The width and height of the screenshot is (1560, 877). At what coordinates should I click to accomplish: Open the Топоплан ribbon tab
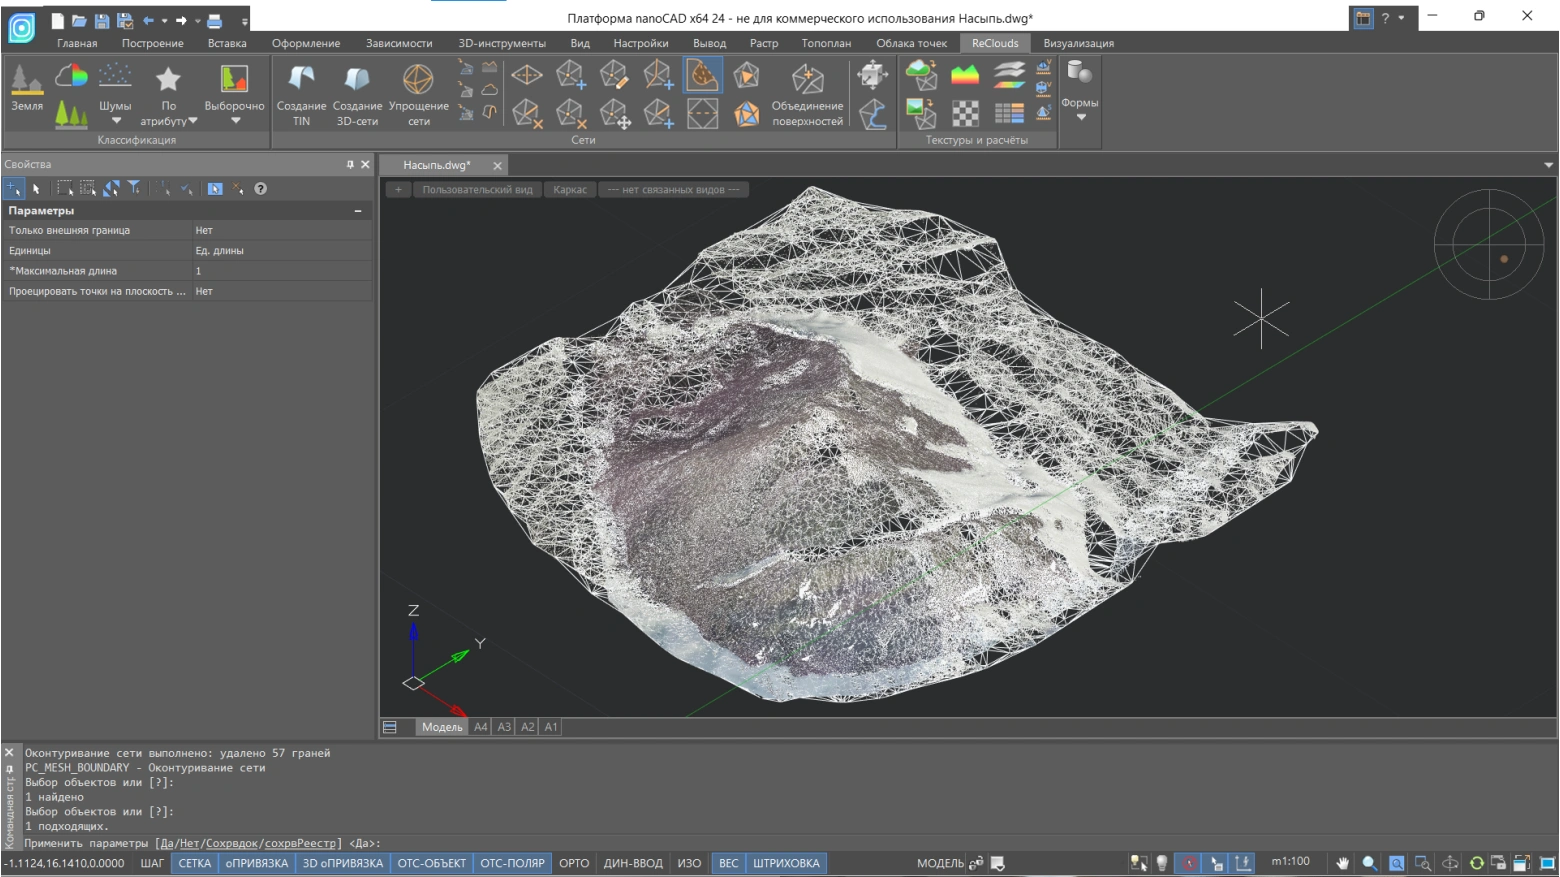pyautogui.click(x=826, y=43)
